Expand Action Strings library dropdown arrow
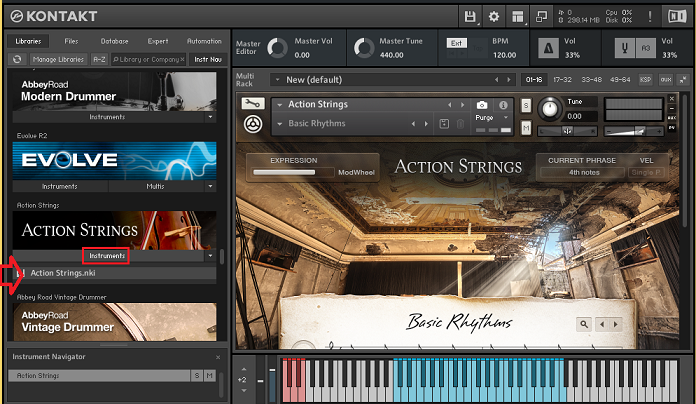The height and width of the screenshot is (404, 696). 210,256
